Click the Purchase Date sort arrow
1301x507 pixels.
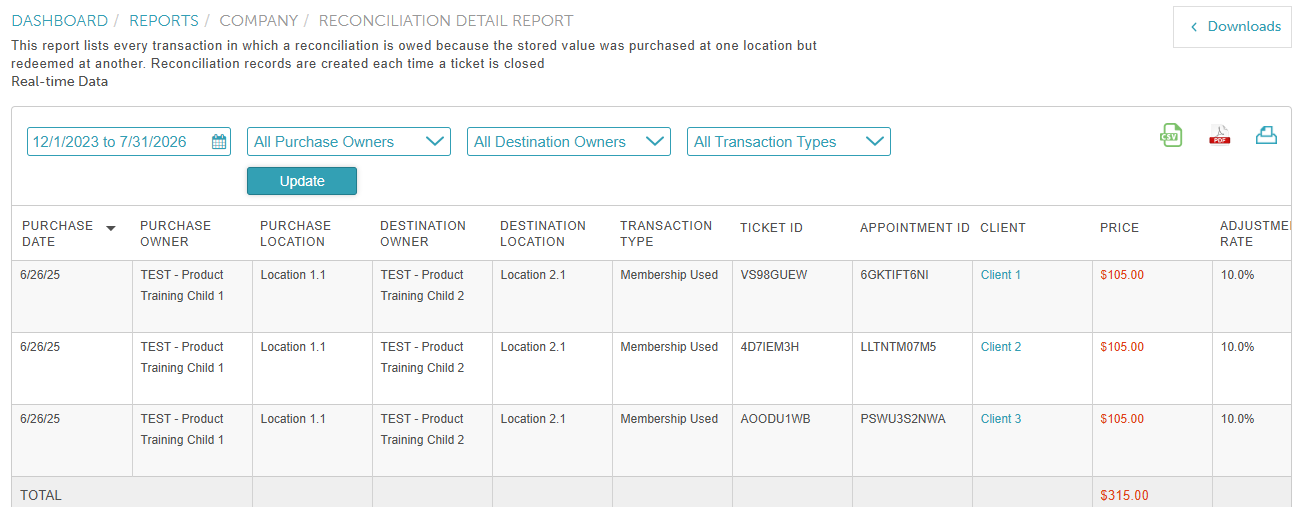(111, 228)
